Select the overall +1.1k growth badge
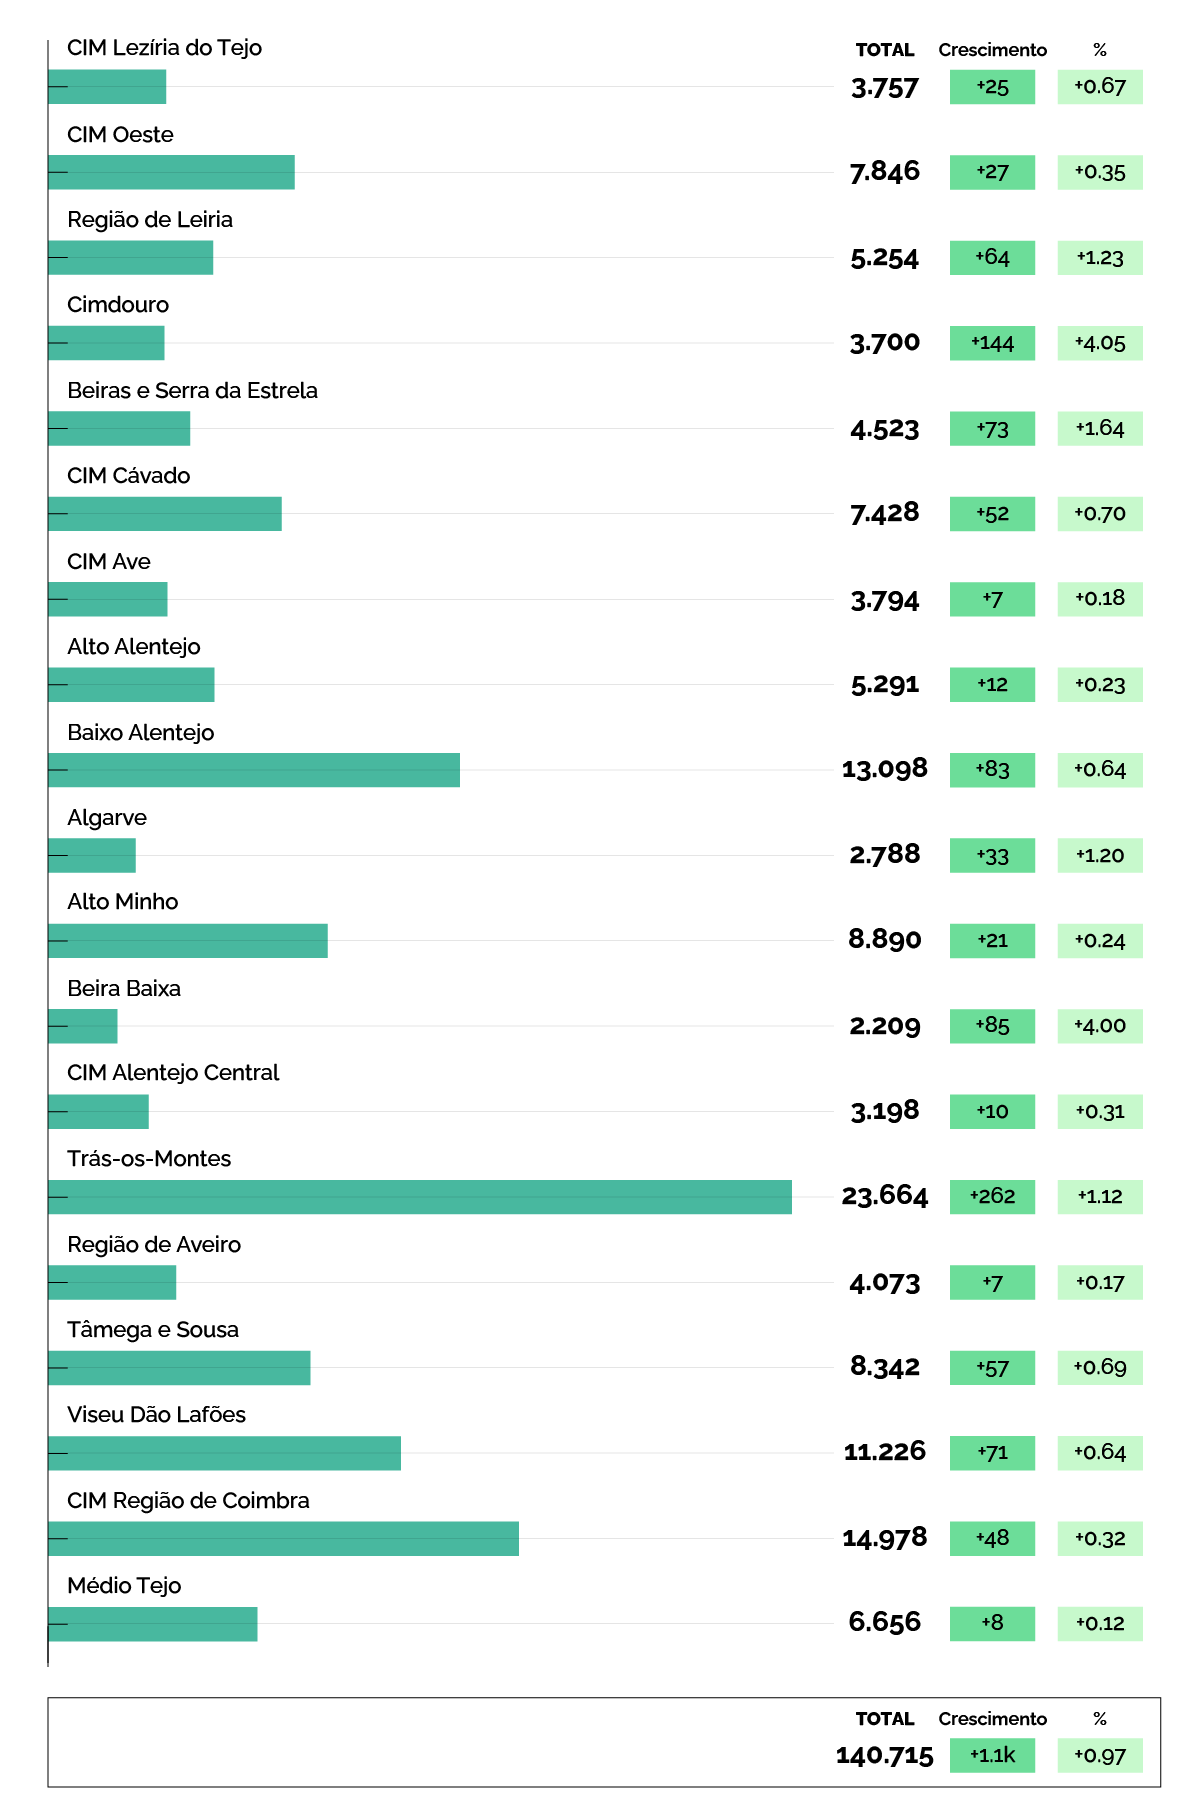Image resolution: width=1200 pixels, height=1820 pixels. (x=992, y=1755)
